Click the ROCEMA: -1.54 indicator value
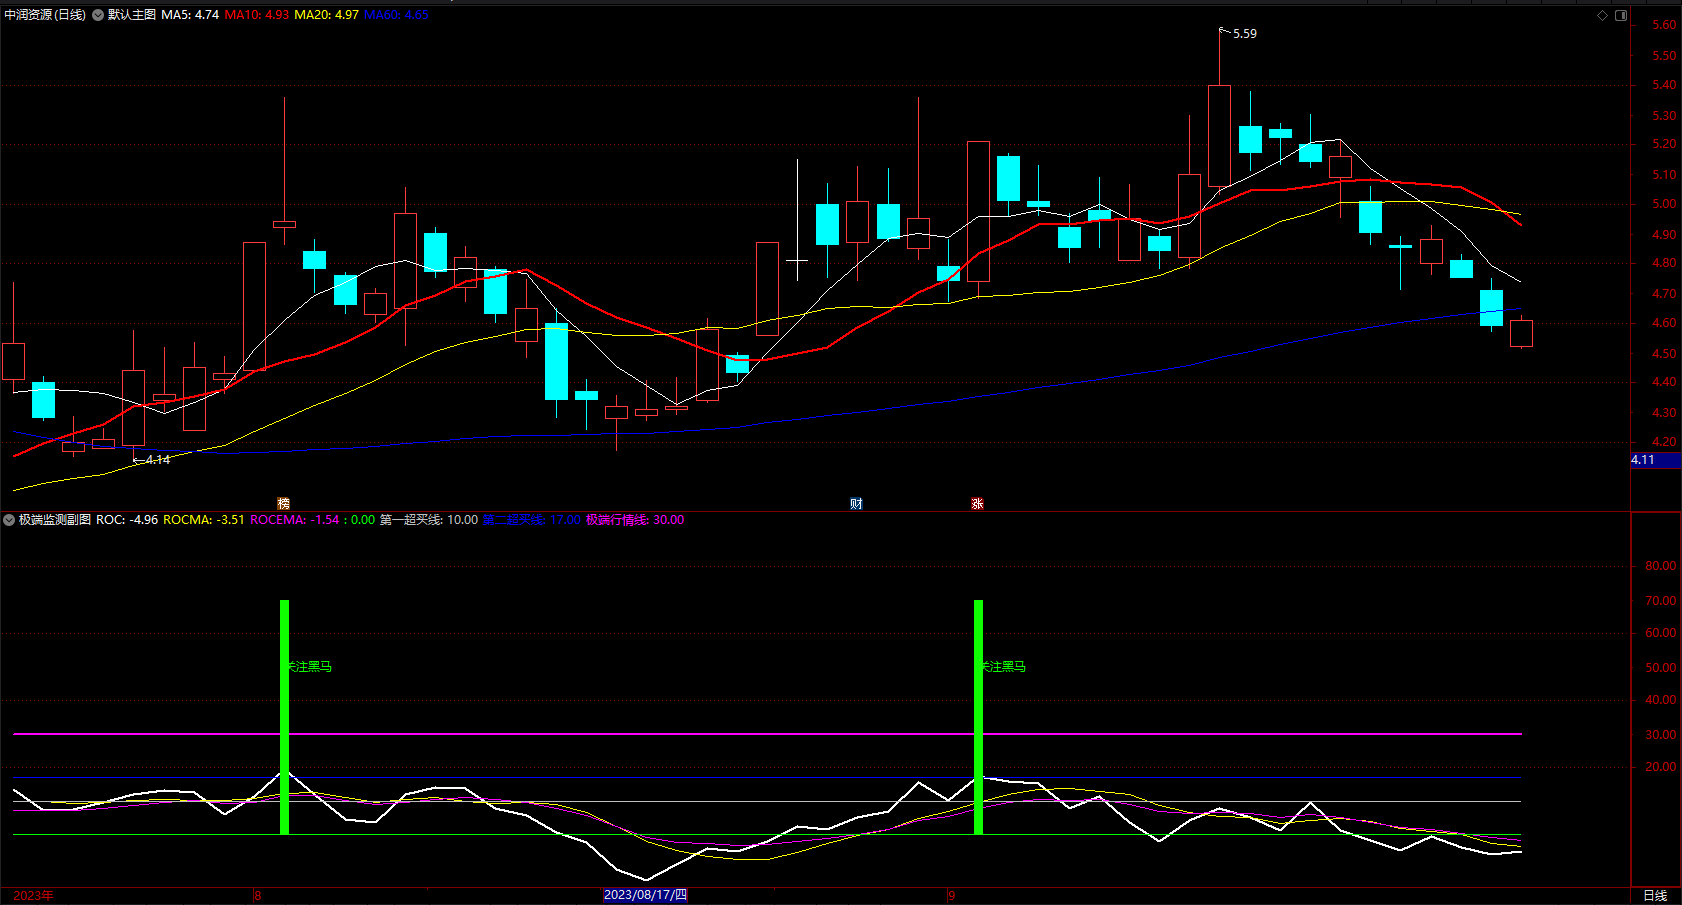1682x905 pixels. click(295, 520)
